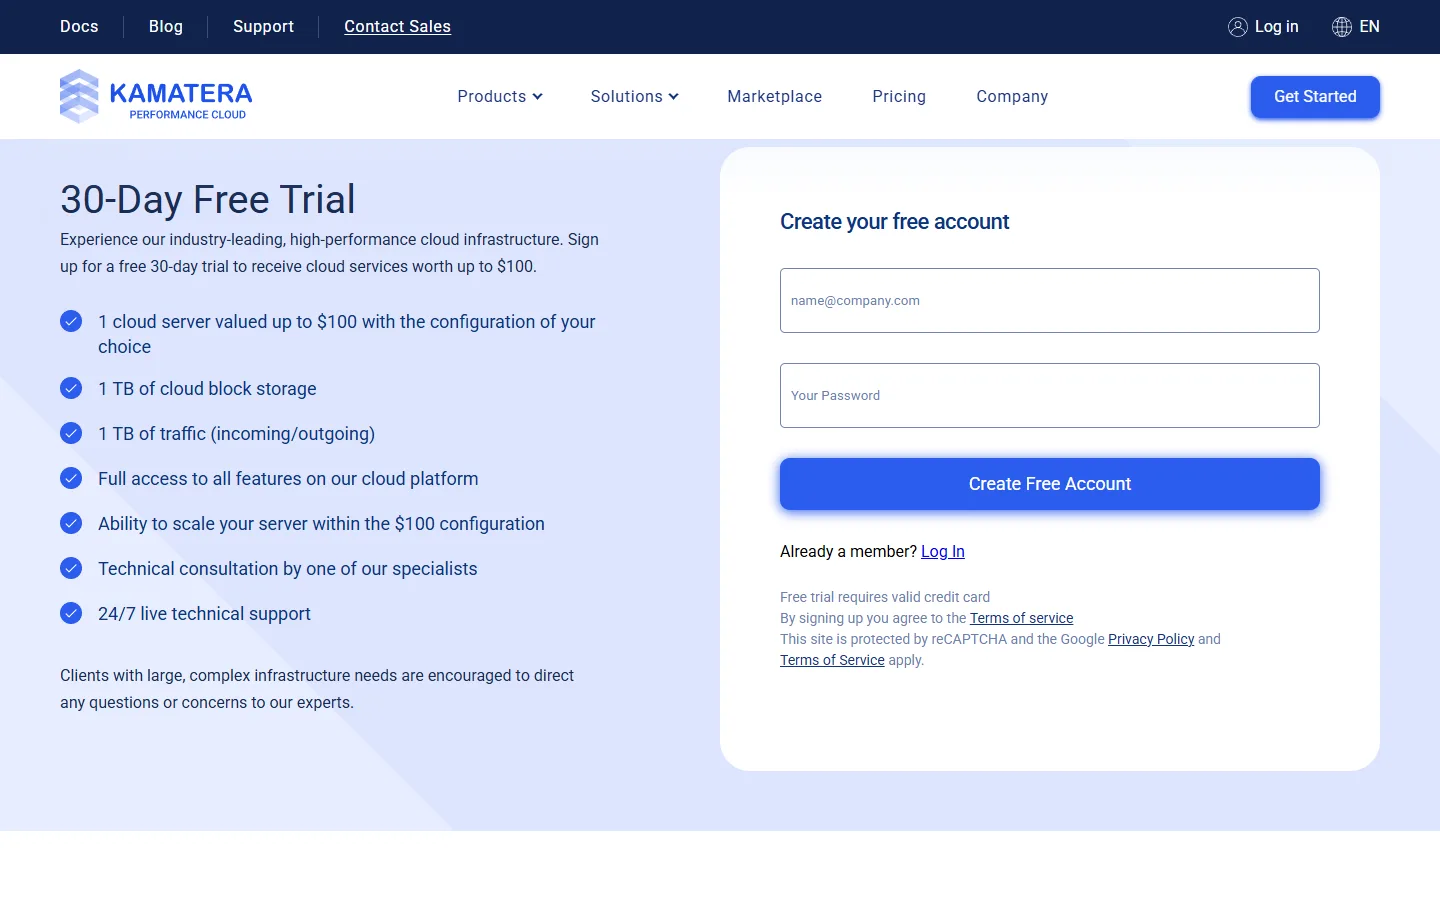1440x900 pixels.
Task: Click checkmark icon beside Ability to scale your server
Action: click(x=71, y=523)
